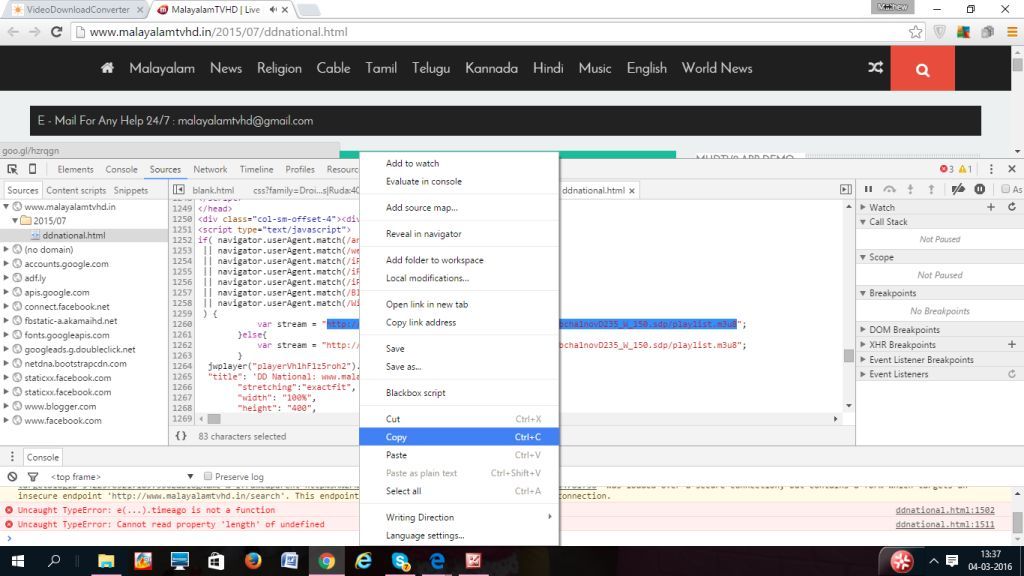The width and height of the screenshot is (1024, 576).
Task: Toggle pause on exceptions button
Action: pos(980,189)
